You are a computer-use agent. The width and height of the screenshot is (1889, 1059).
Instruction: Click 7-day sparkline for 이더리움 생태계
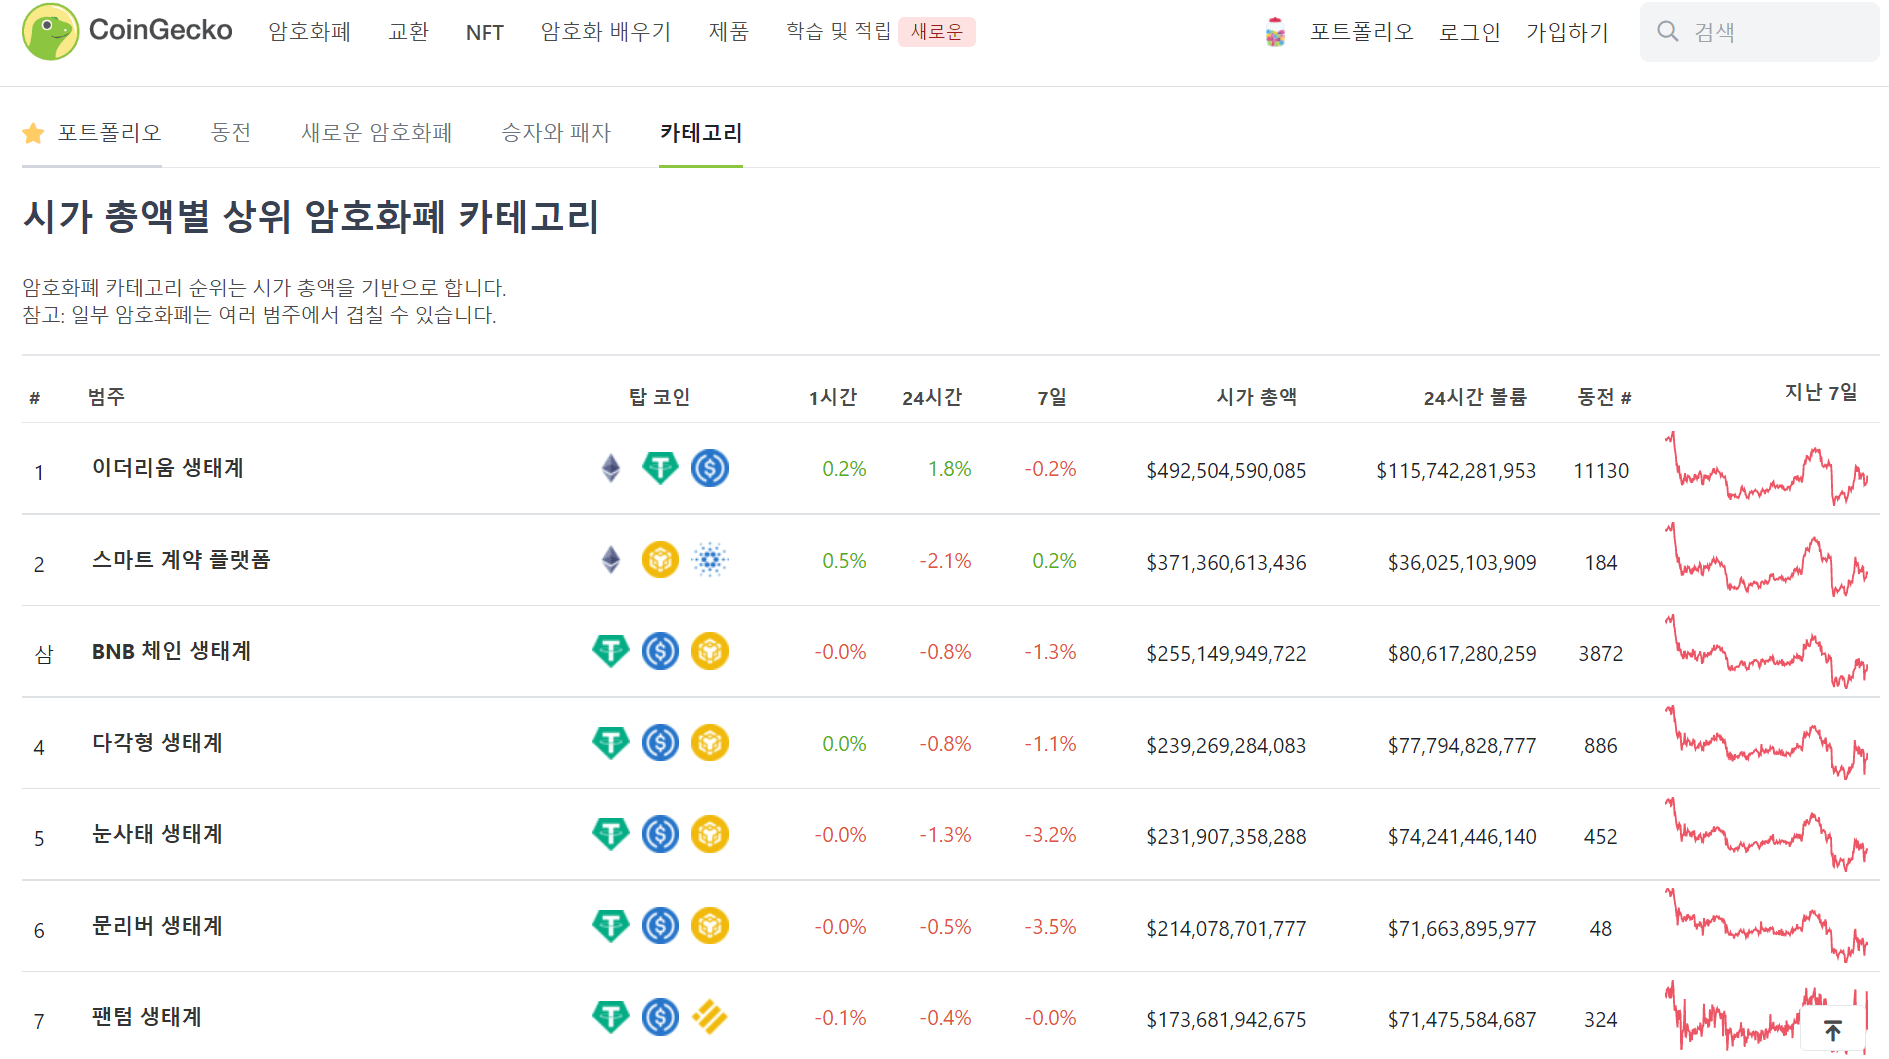[1767, 468]
